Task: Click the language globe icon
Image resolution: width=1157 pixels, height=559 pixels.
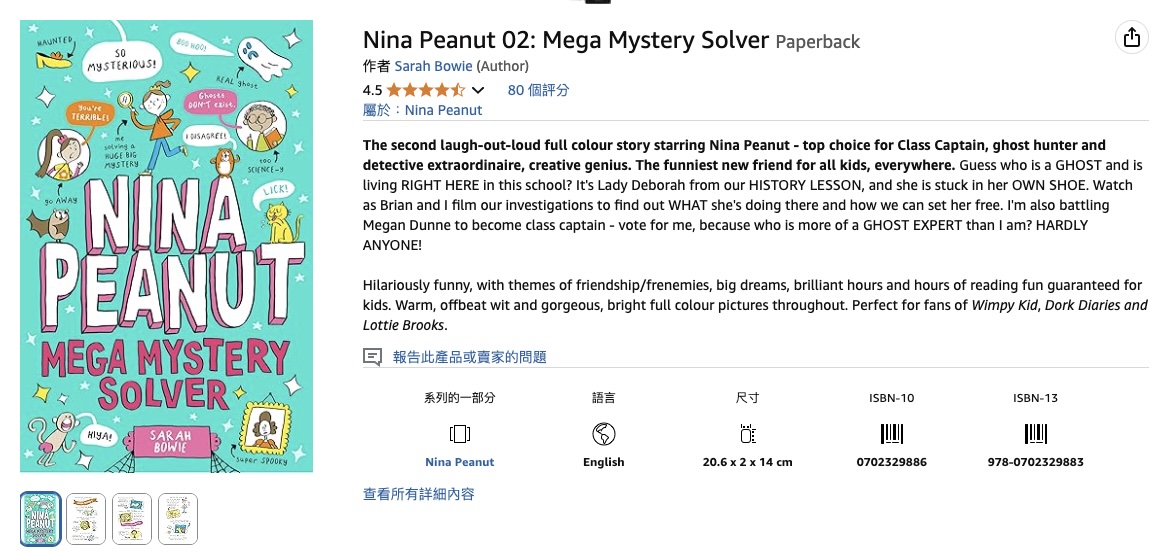Action: (603, 434)
